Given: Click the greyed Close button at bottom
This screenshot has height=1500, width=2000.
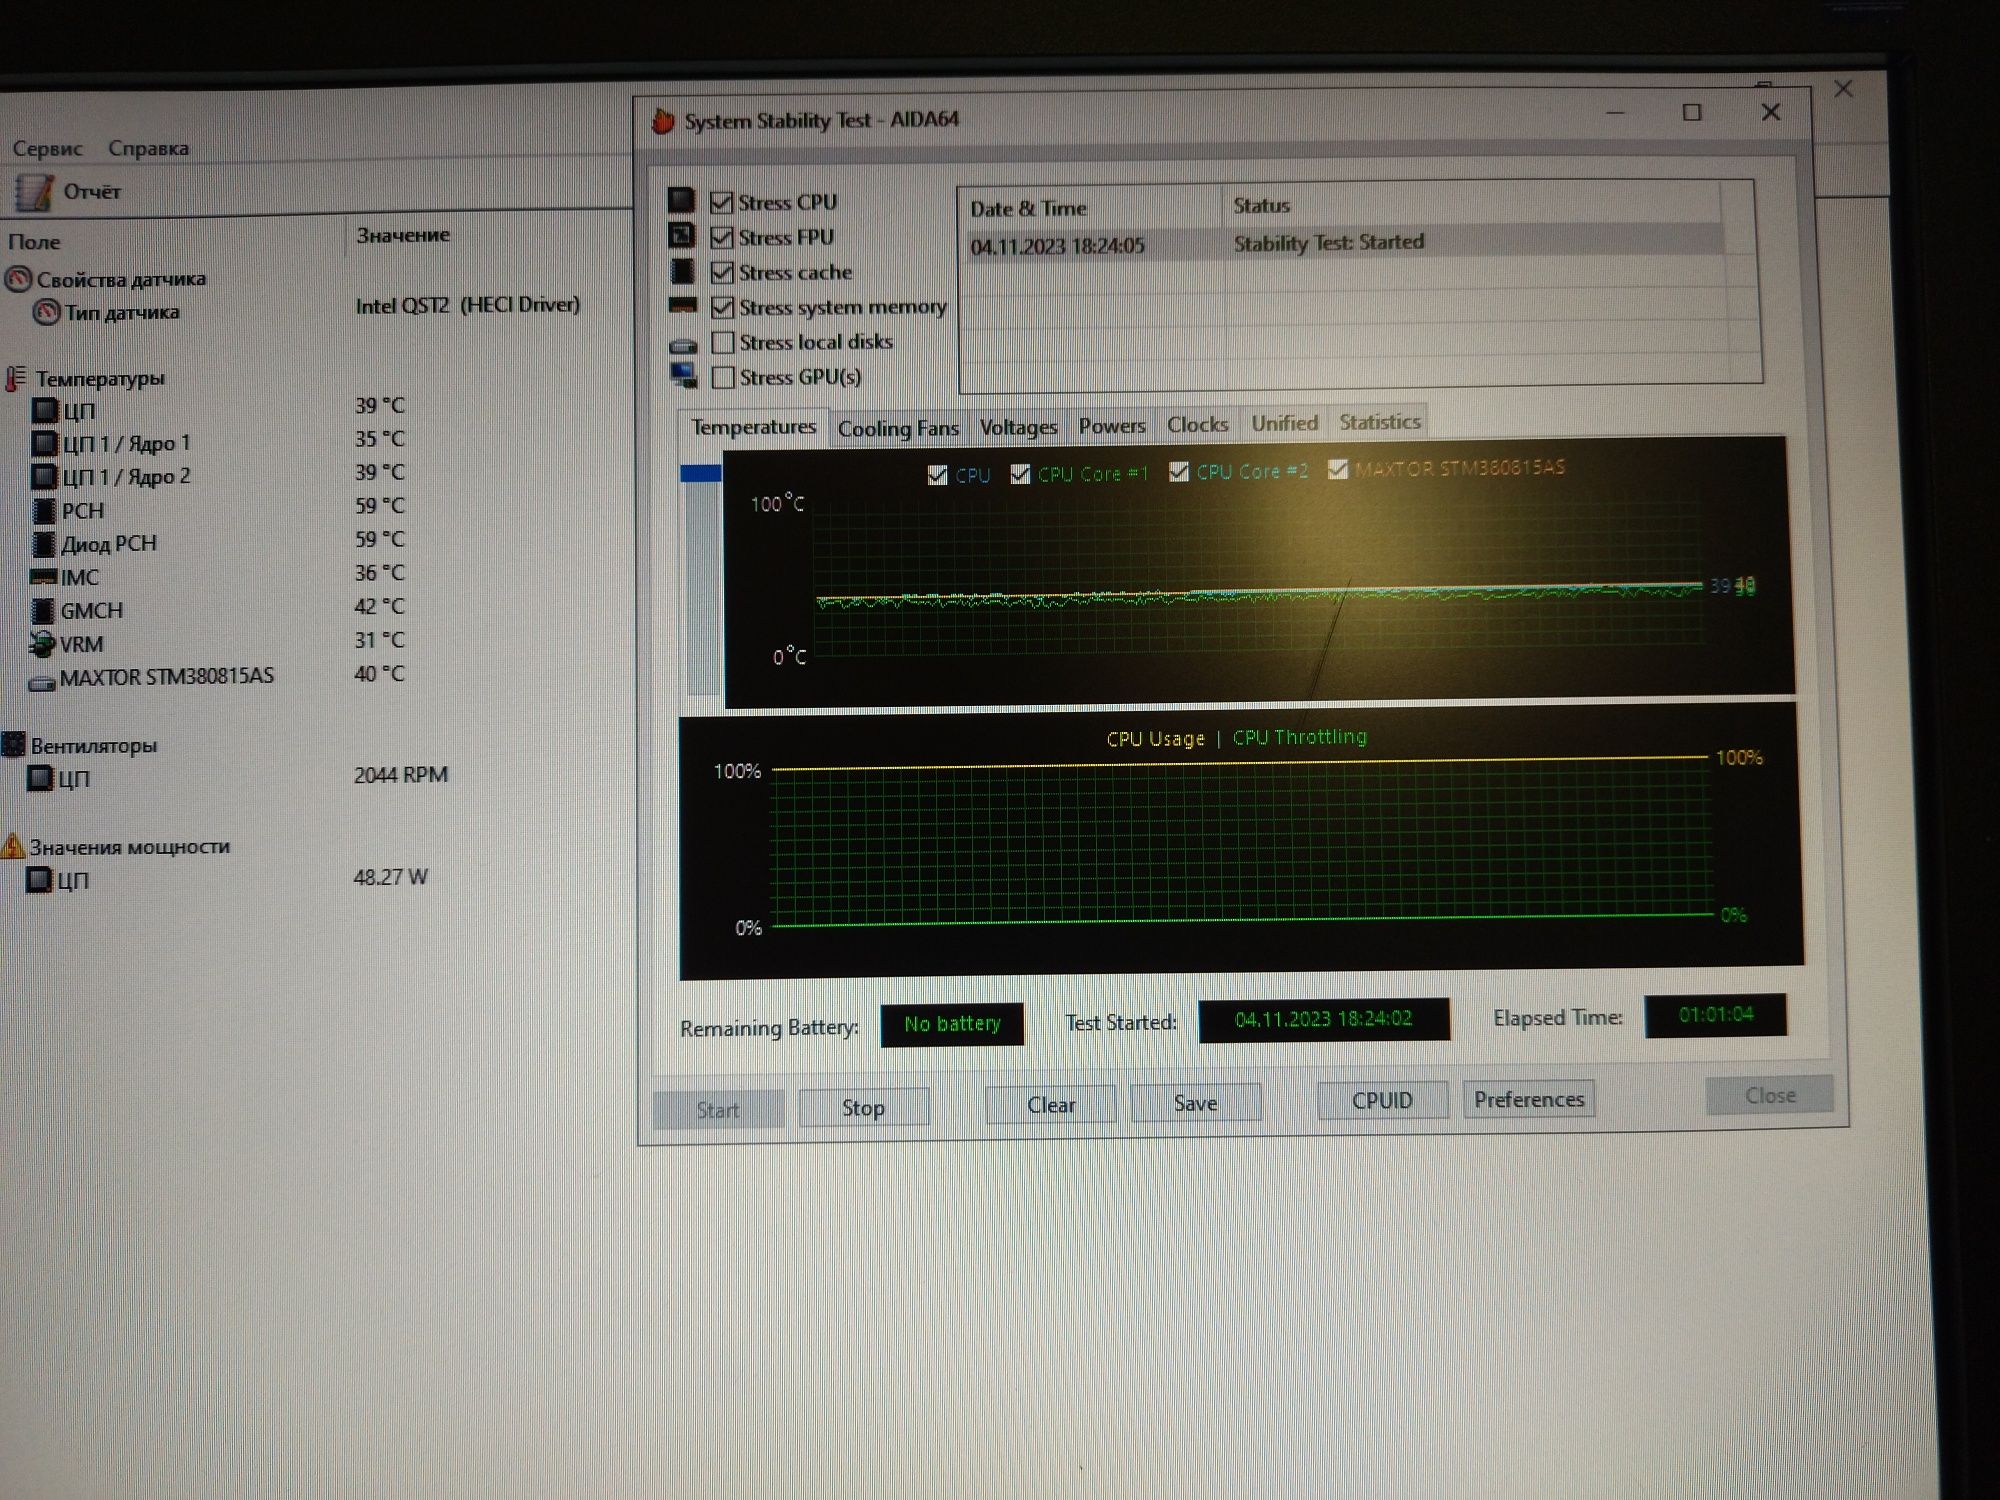Looking at the screenshot, I should click(x=1770, y=1095).
